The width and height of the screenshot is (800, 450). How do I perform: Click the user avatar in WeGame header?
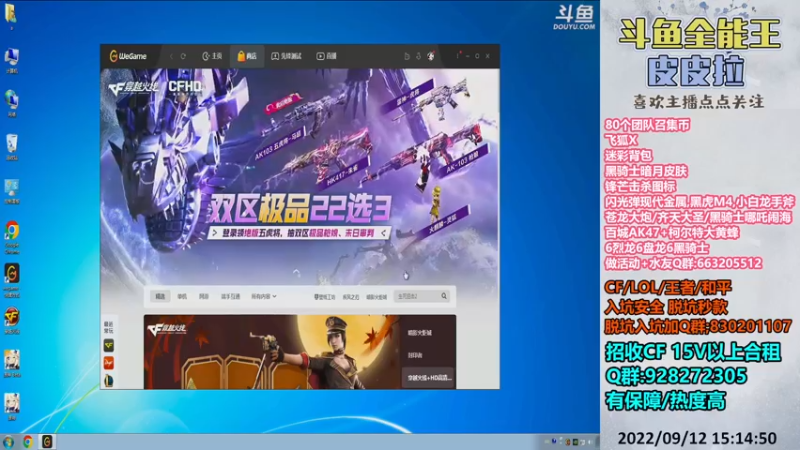coord(431,56)
